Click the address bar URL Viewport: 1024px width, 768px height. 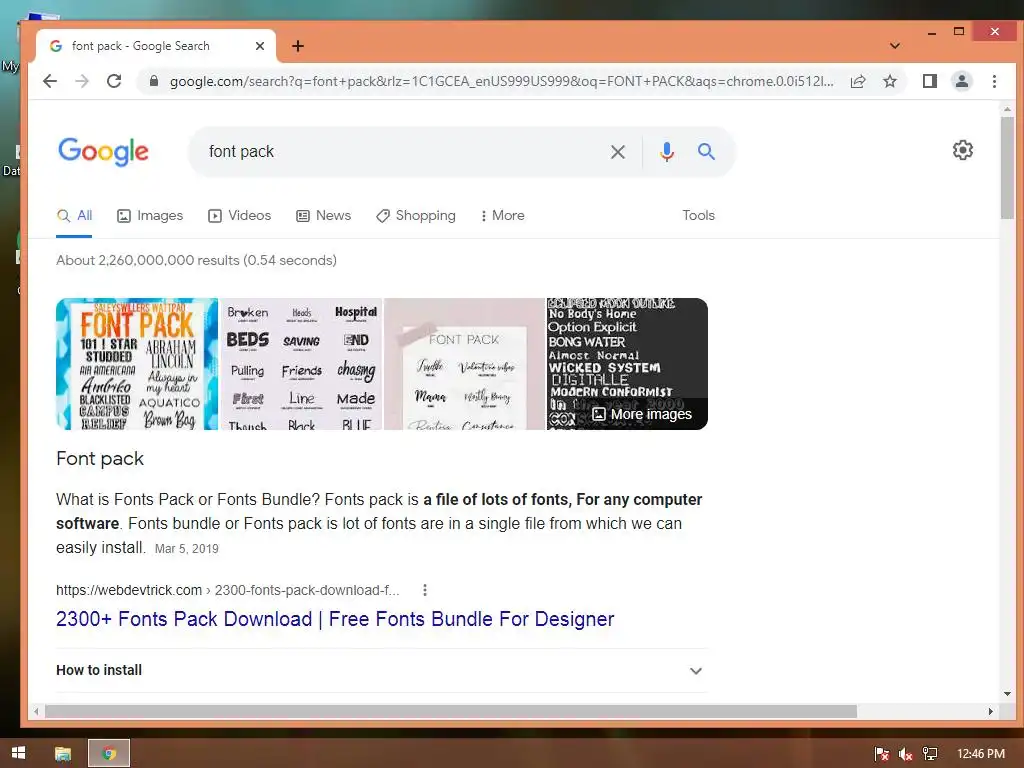[x=502, y=81]
